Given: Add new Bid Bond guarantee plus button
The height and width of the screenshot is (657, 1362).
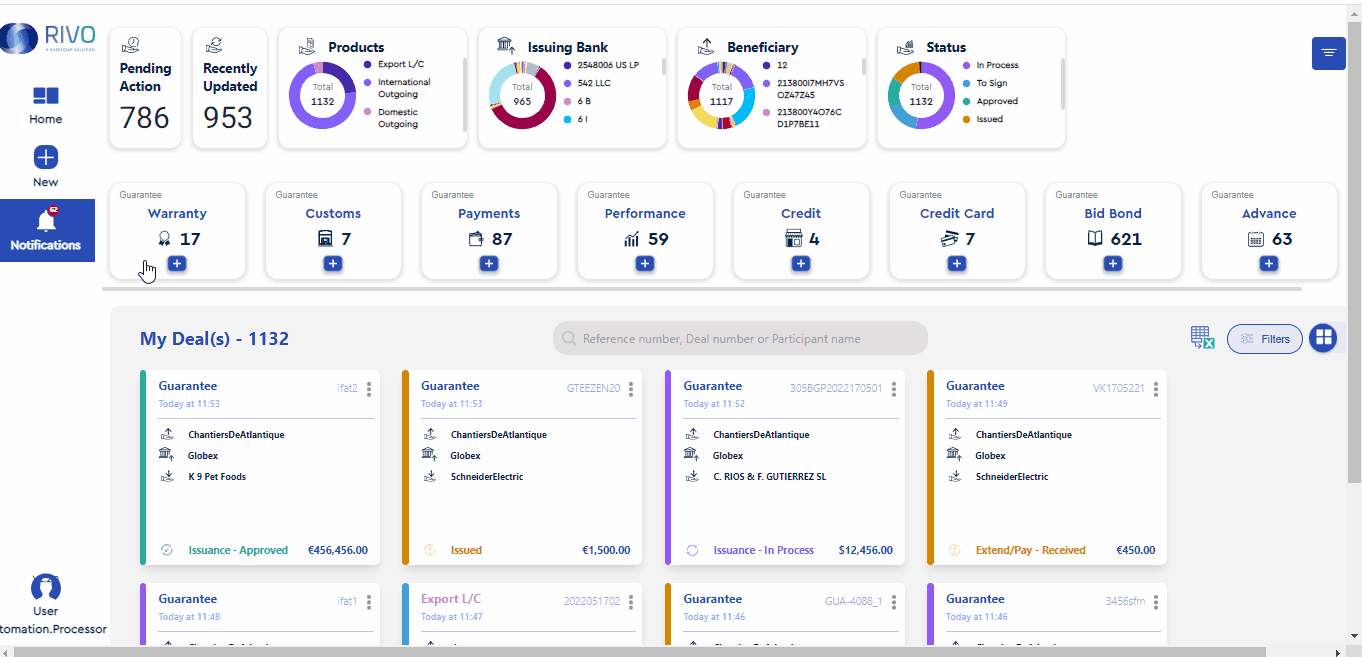Looking at the screenshot, I should [1113, 263].
